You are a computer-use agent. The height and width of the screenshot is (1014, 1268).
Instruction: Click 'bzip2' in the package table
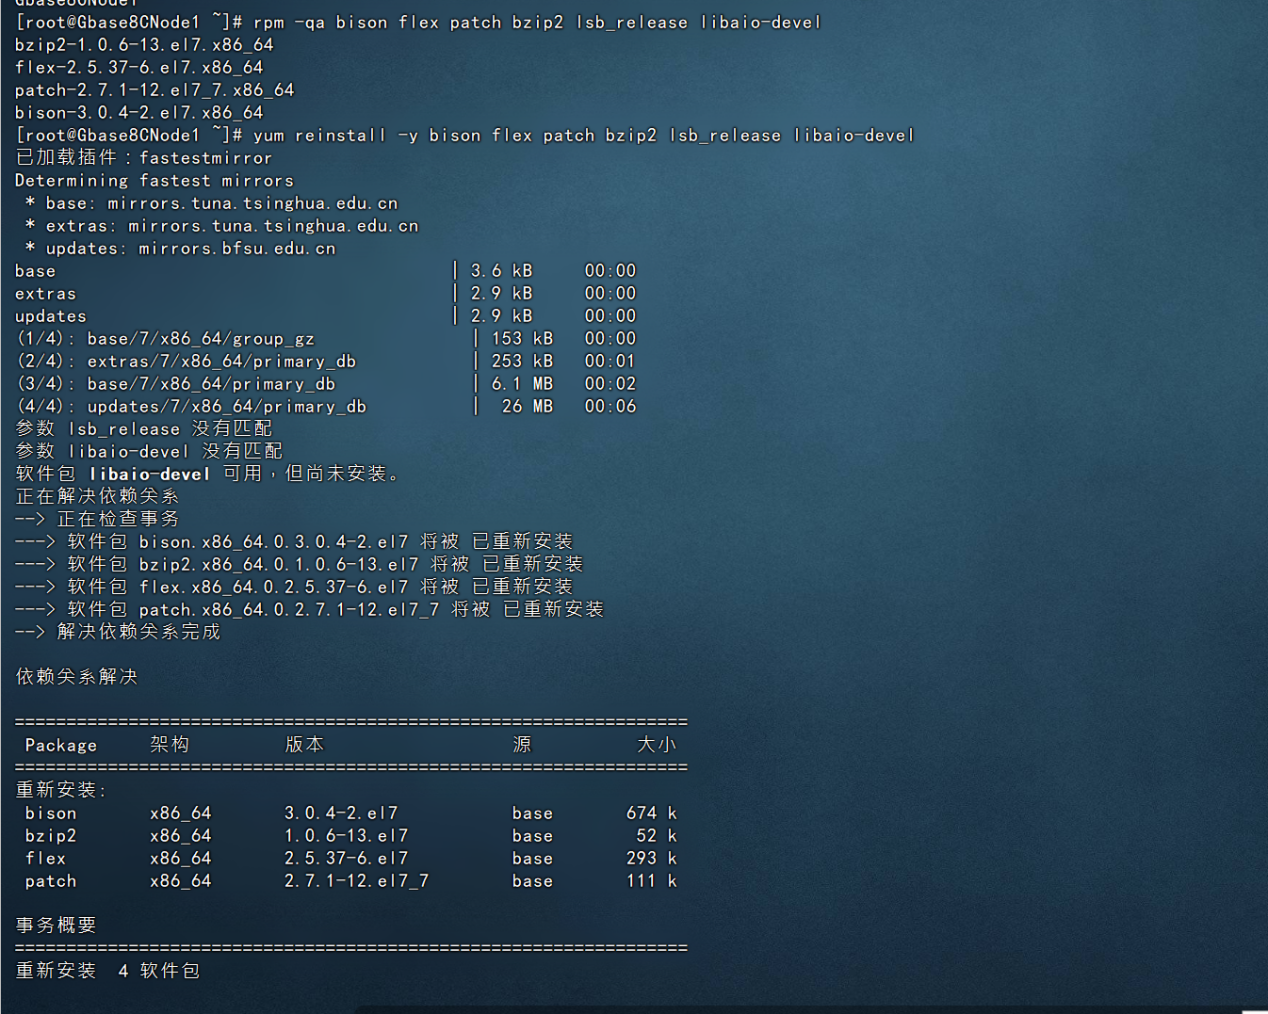tap(51, 836)
